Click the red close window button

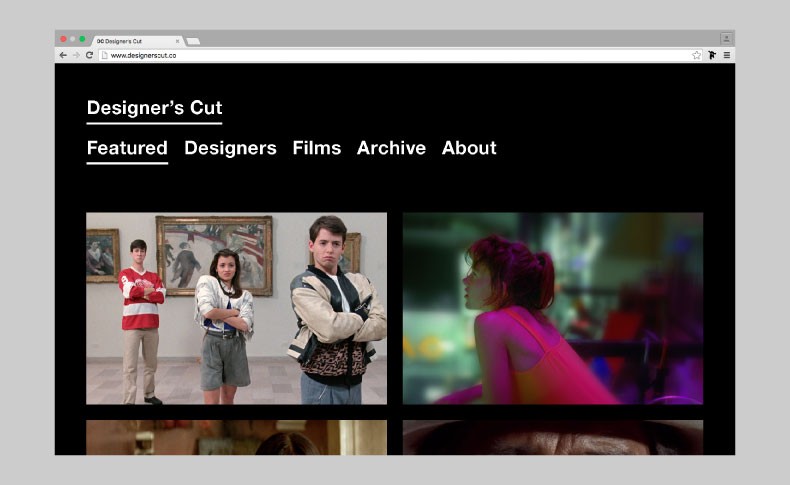[x=63, y=39]
